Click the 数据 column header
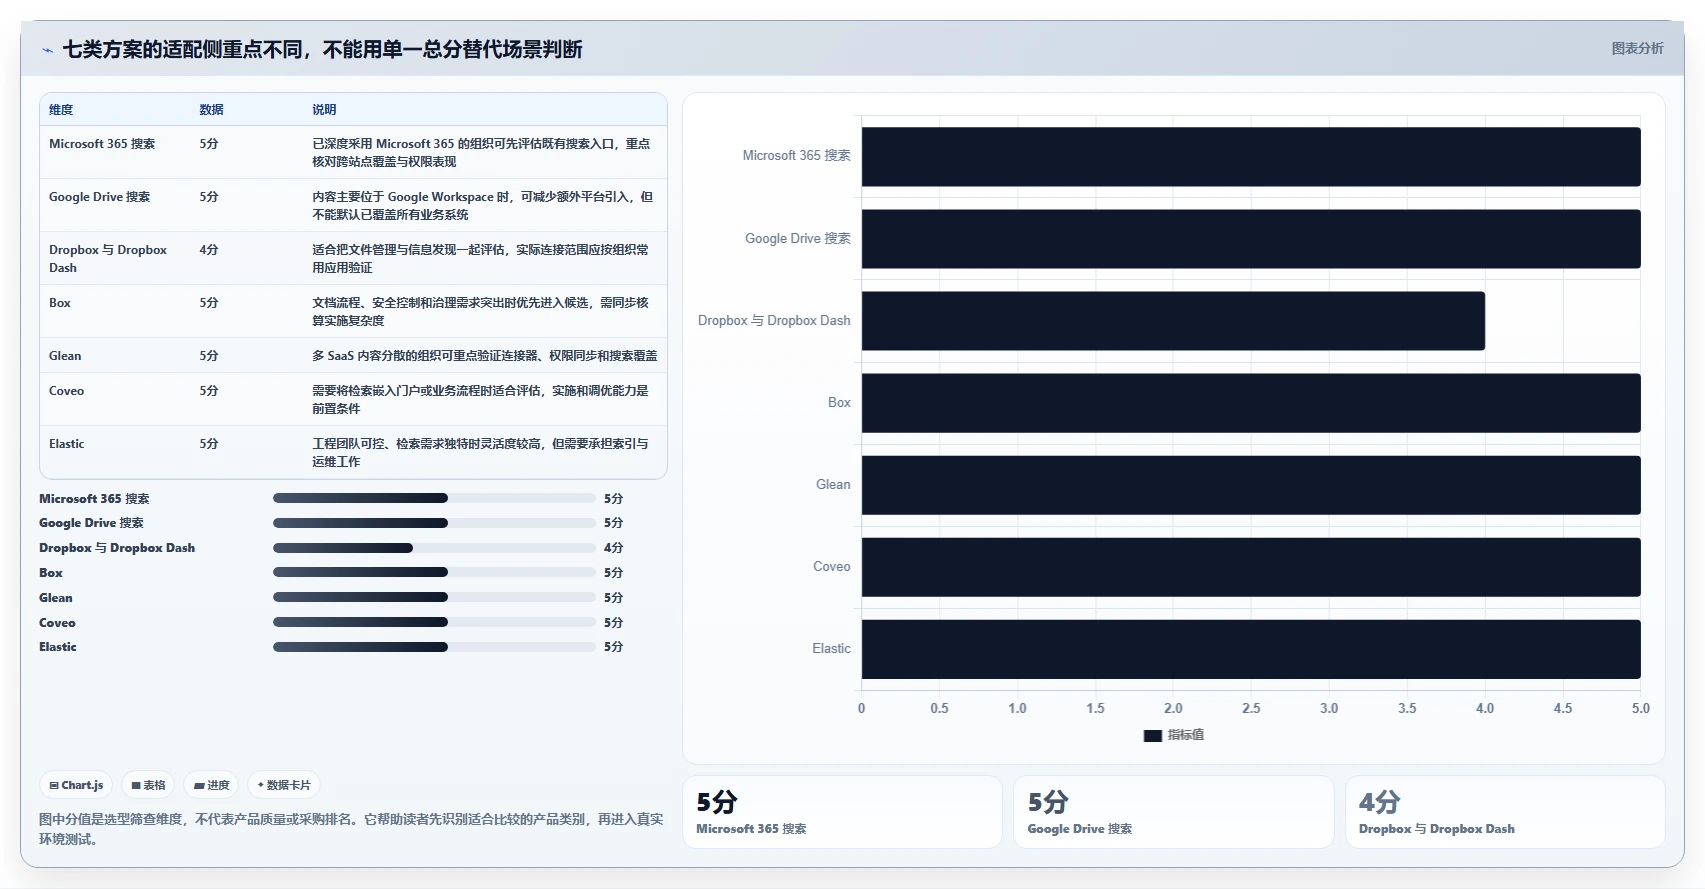1705x889 pixels. point(211,110)
